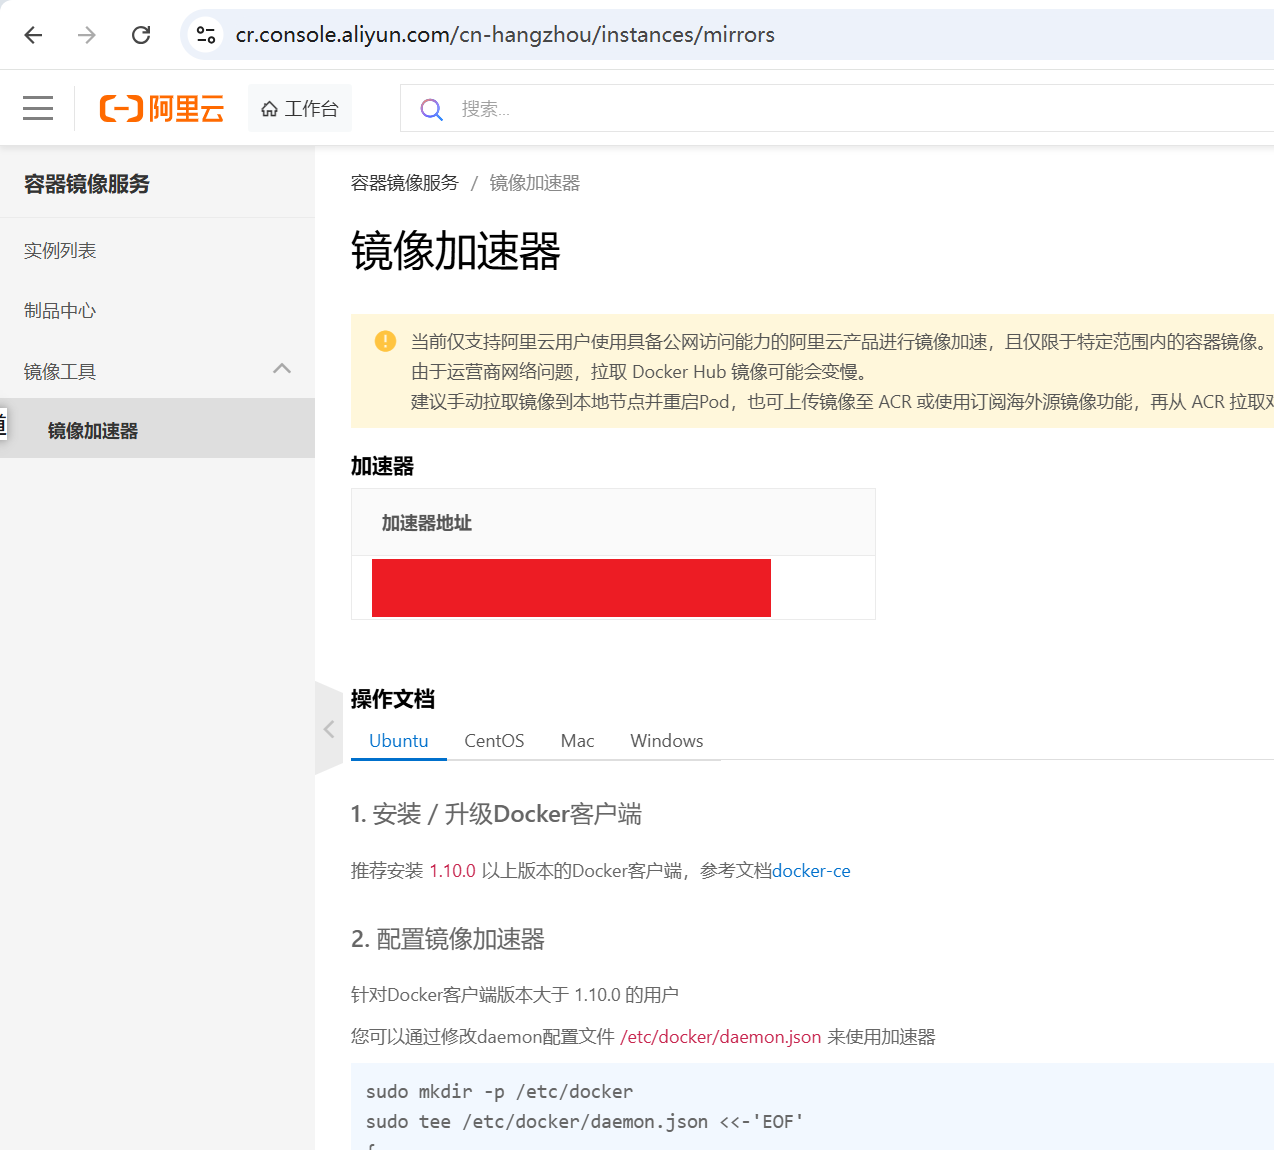Click the /etc/docker/daemon.json link
The image size is (1274, 1150).
pyautogui.click(x=720, y=1037)
